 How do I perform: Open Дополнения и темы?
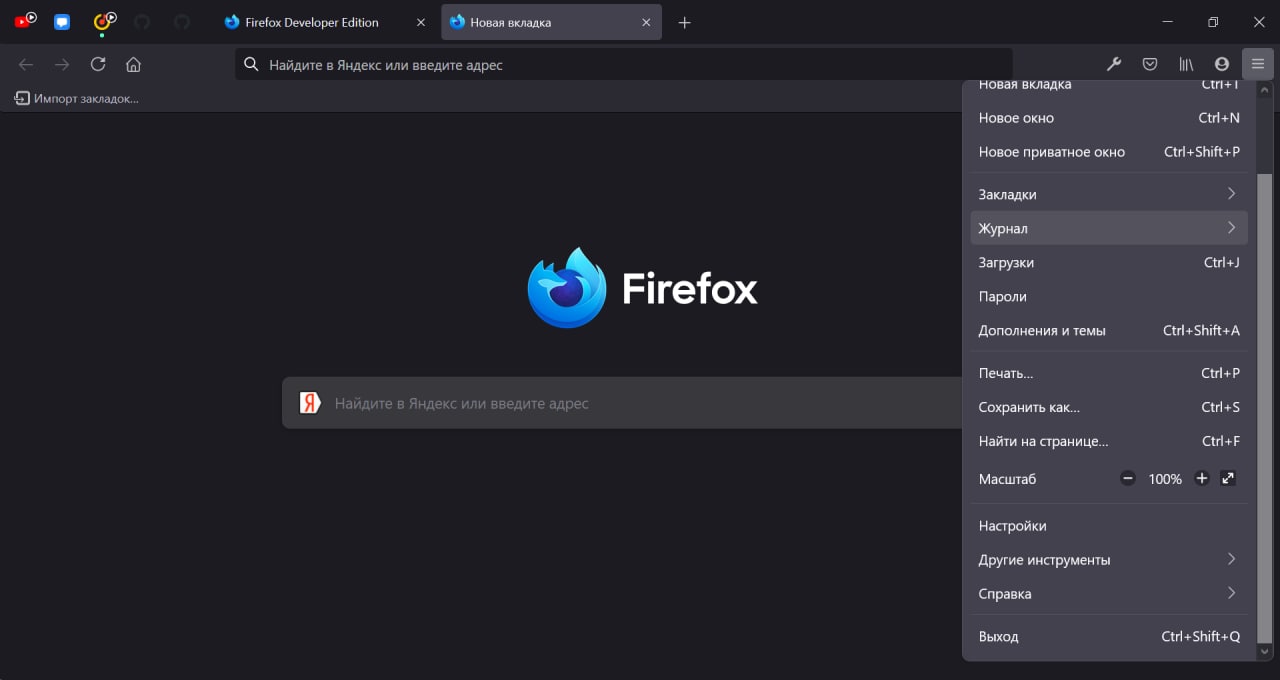click(1109, 330)
